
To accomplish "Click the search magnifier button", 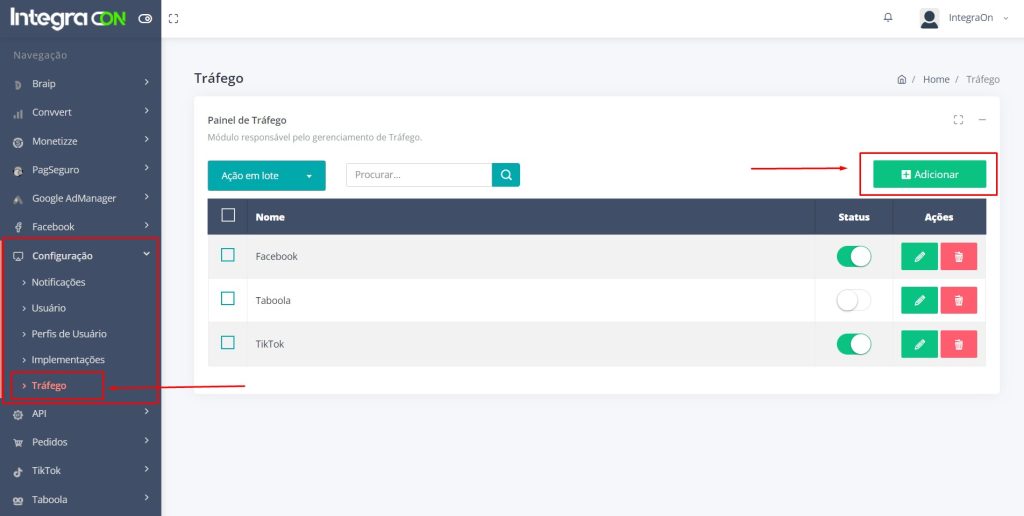I will pyautogui.click(x=506, y=175).
